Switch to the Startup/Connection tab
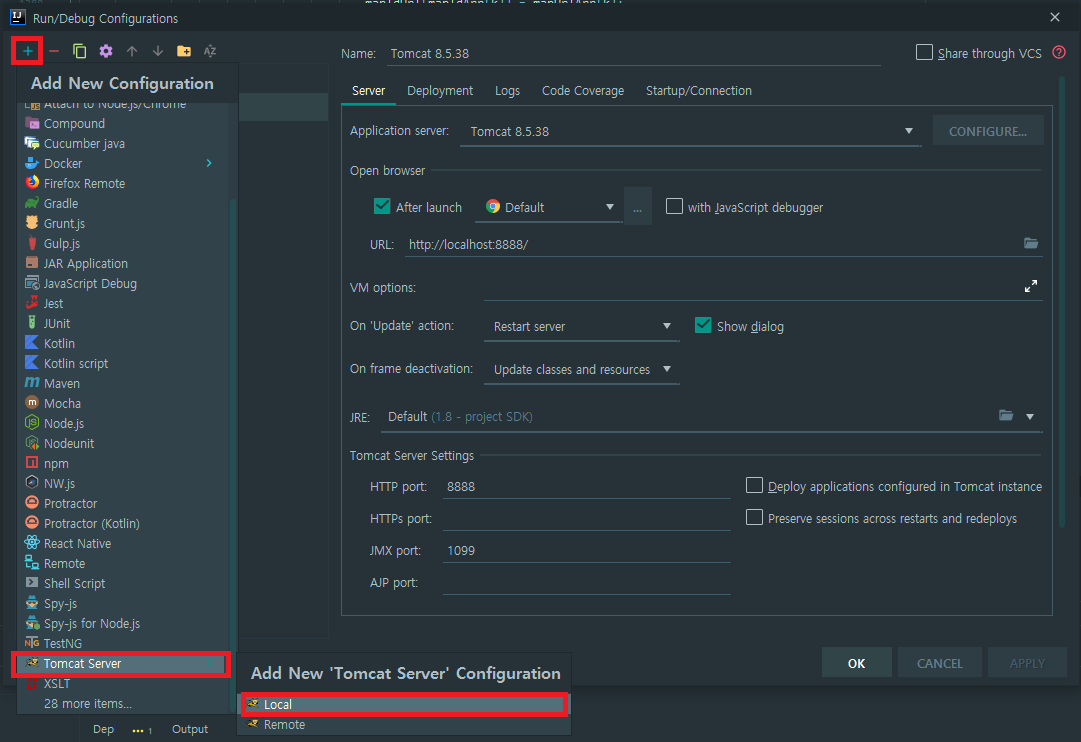This screenshot has width=1081, height=742. click(x=698, y=90)
